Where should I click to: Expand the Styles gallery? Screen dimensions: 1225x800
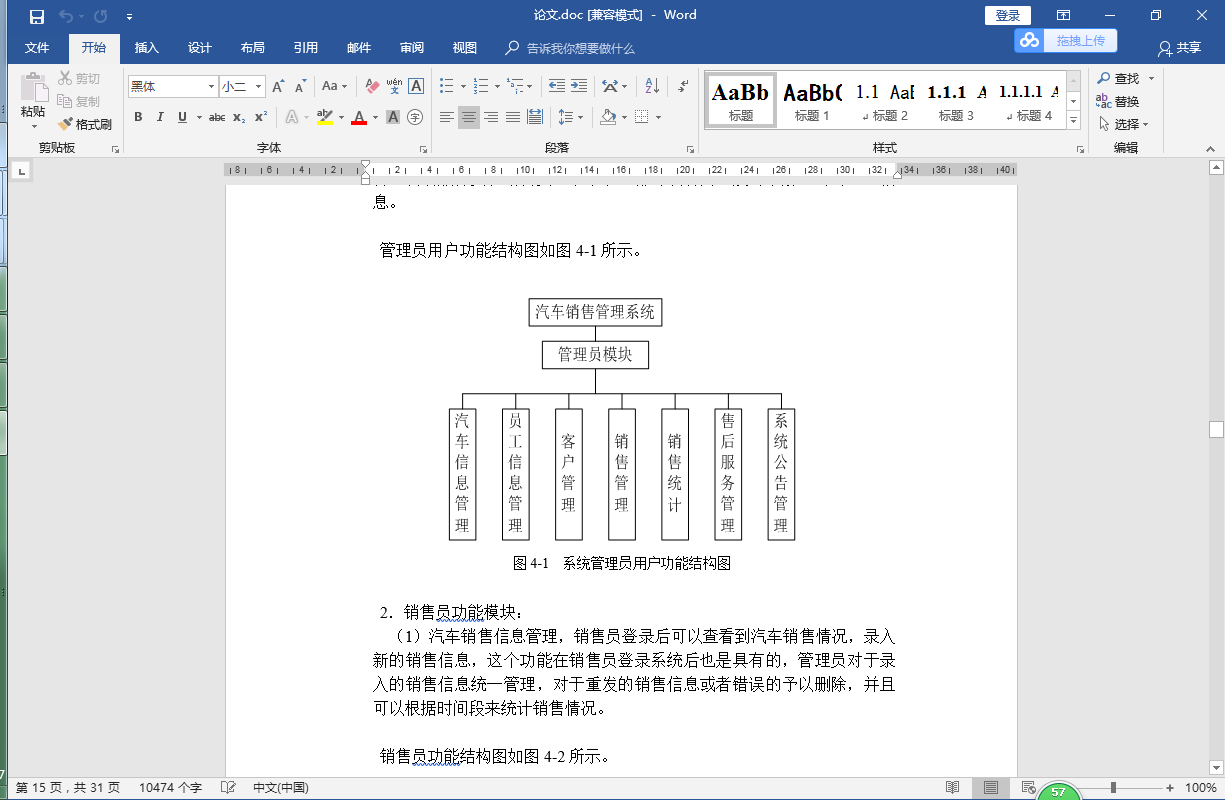(x=1074, y=121)
